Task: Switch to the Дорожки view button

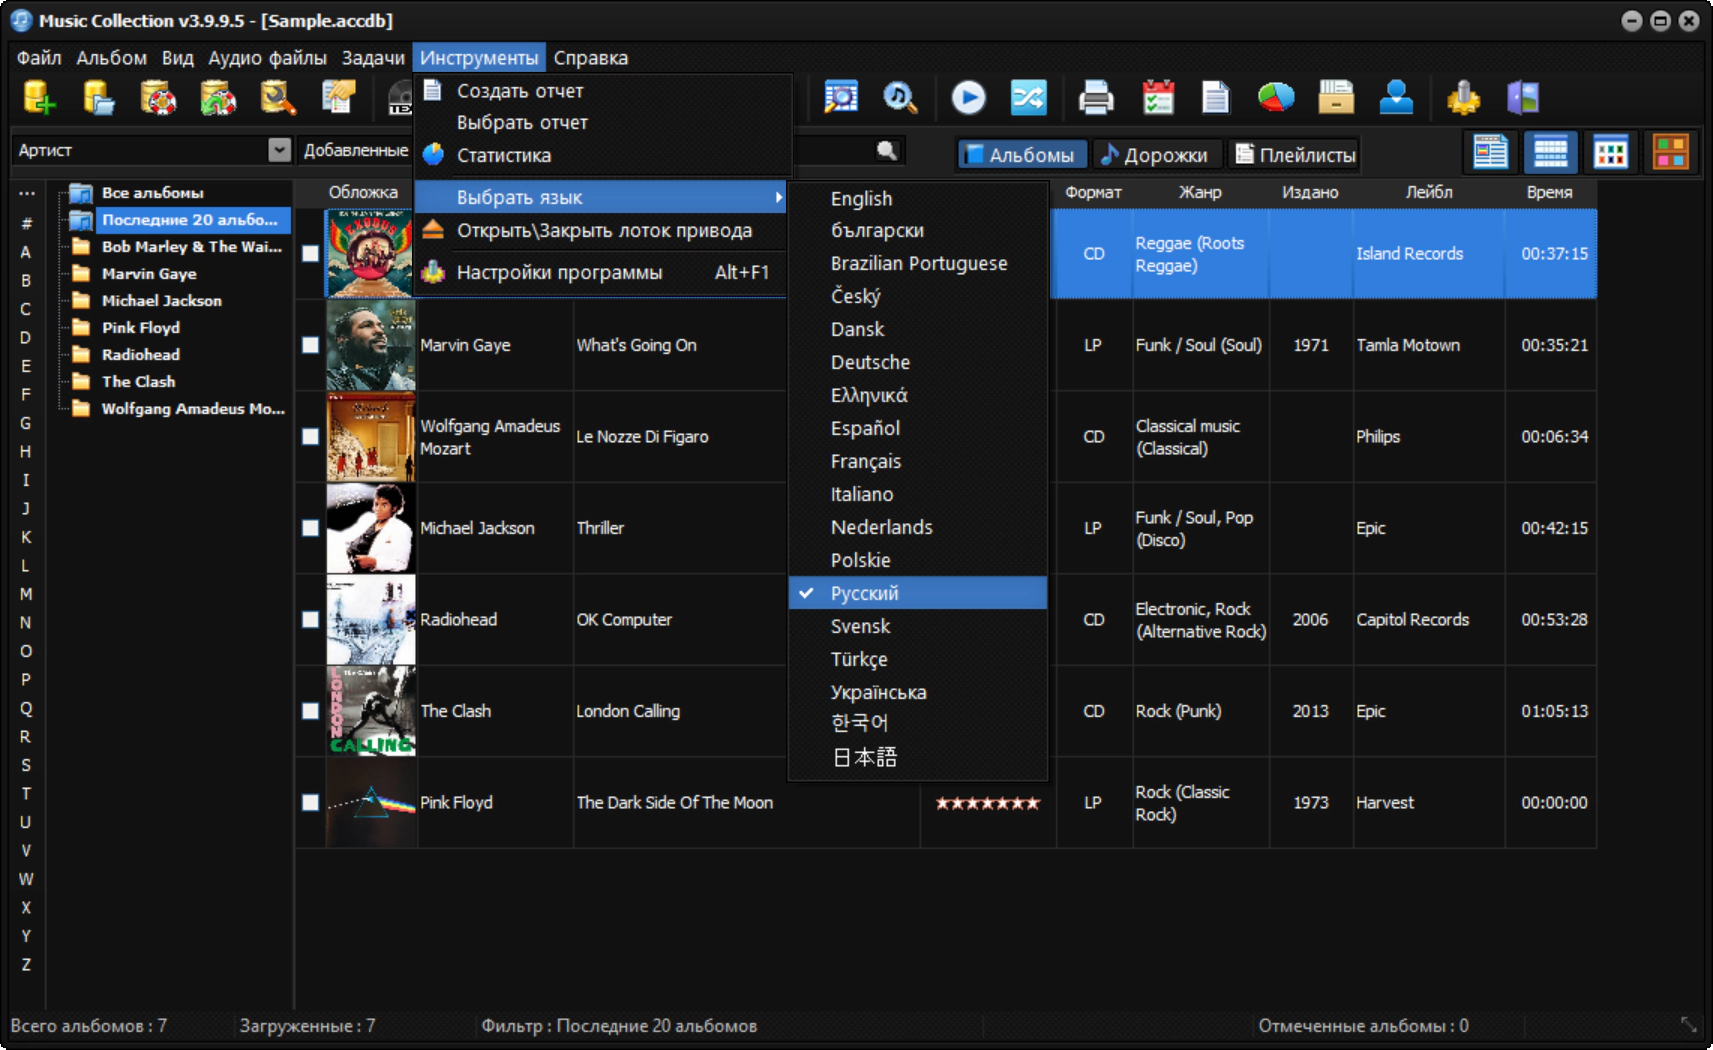Action: pos(1154,155)
